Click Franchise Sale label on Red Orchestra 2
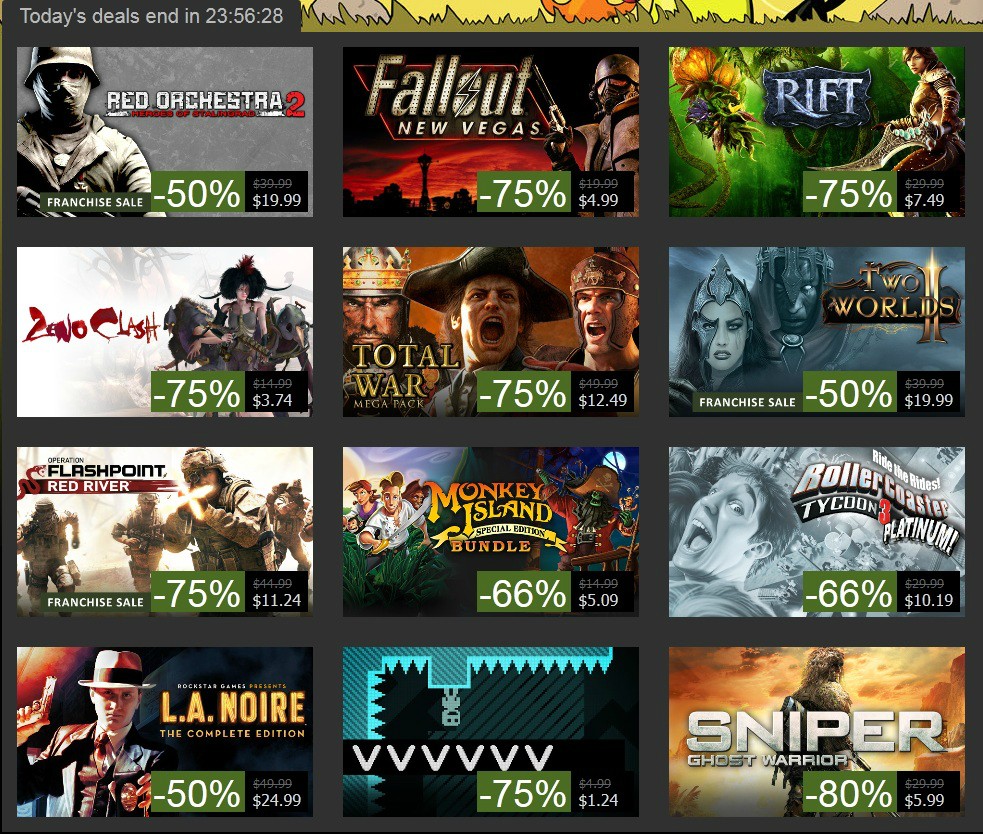Viewport: 983px width, 834px height. coord(95,202)
